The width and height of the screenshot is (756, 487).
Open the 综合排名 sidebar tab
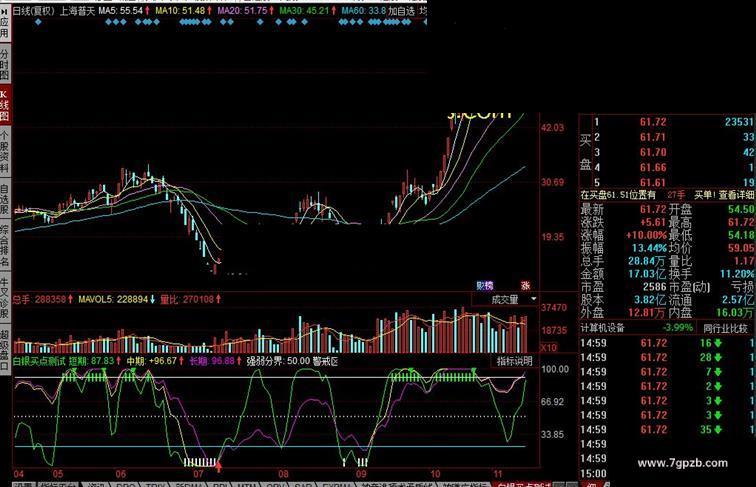click(x=5, y=245)
